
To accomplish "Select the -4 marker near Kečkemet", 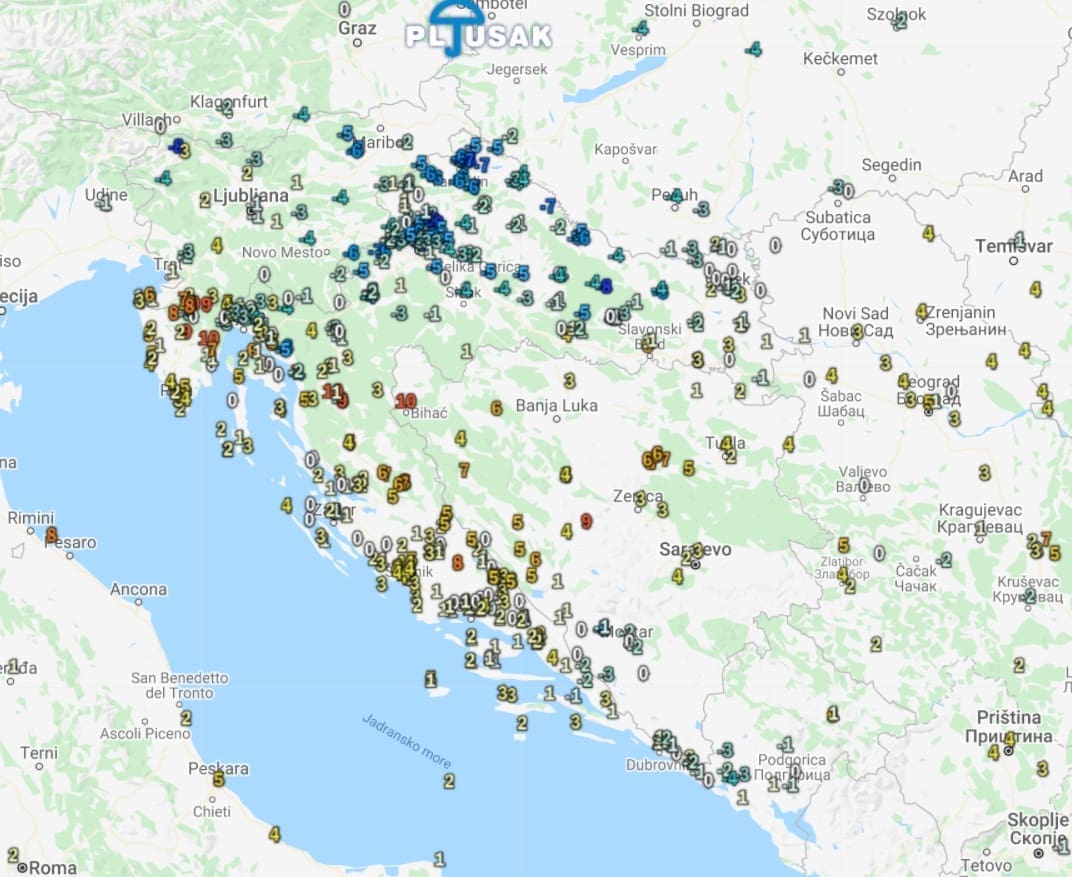I will [x=754, y=49].
